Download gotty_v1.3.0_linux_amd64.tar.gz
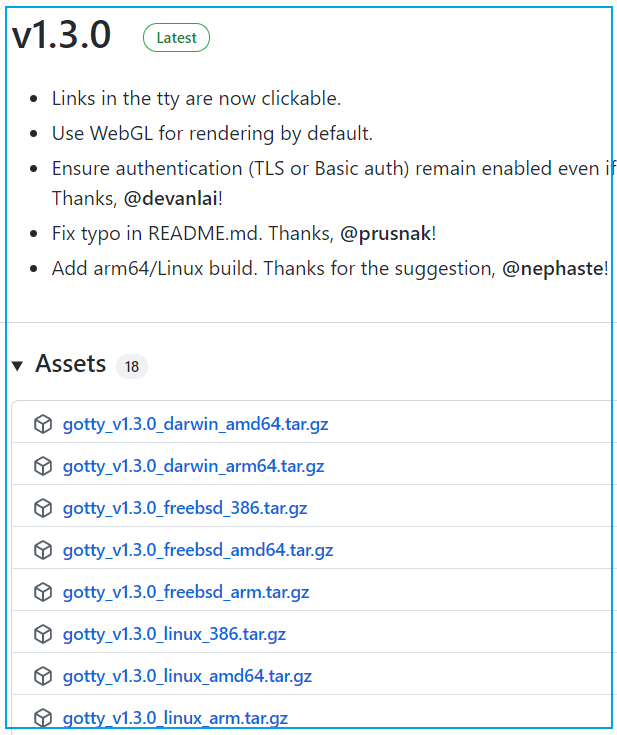 pos(187,676)
